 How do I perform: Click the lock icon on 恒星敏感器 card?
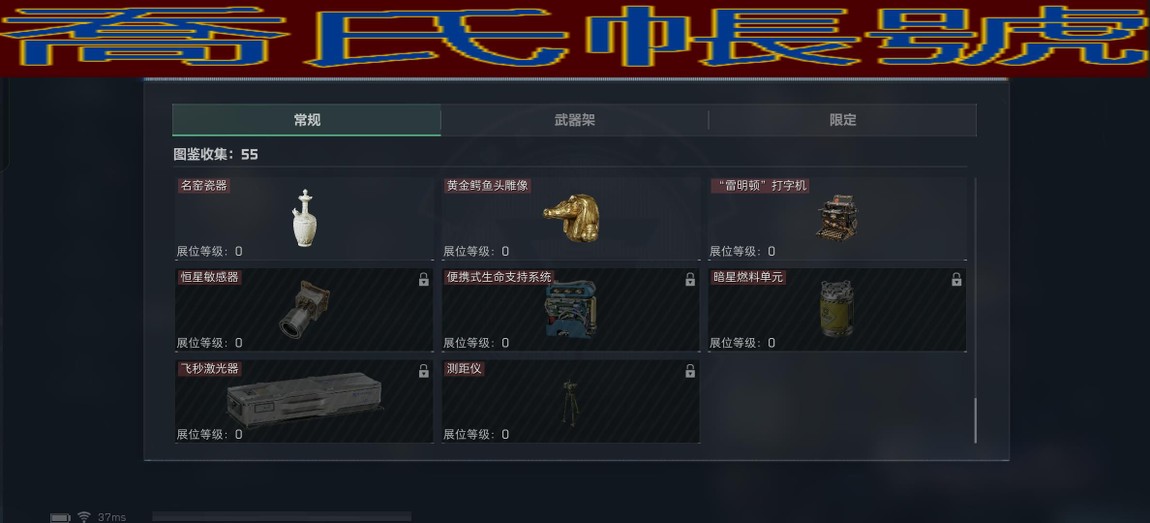(423, 279)
